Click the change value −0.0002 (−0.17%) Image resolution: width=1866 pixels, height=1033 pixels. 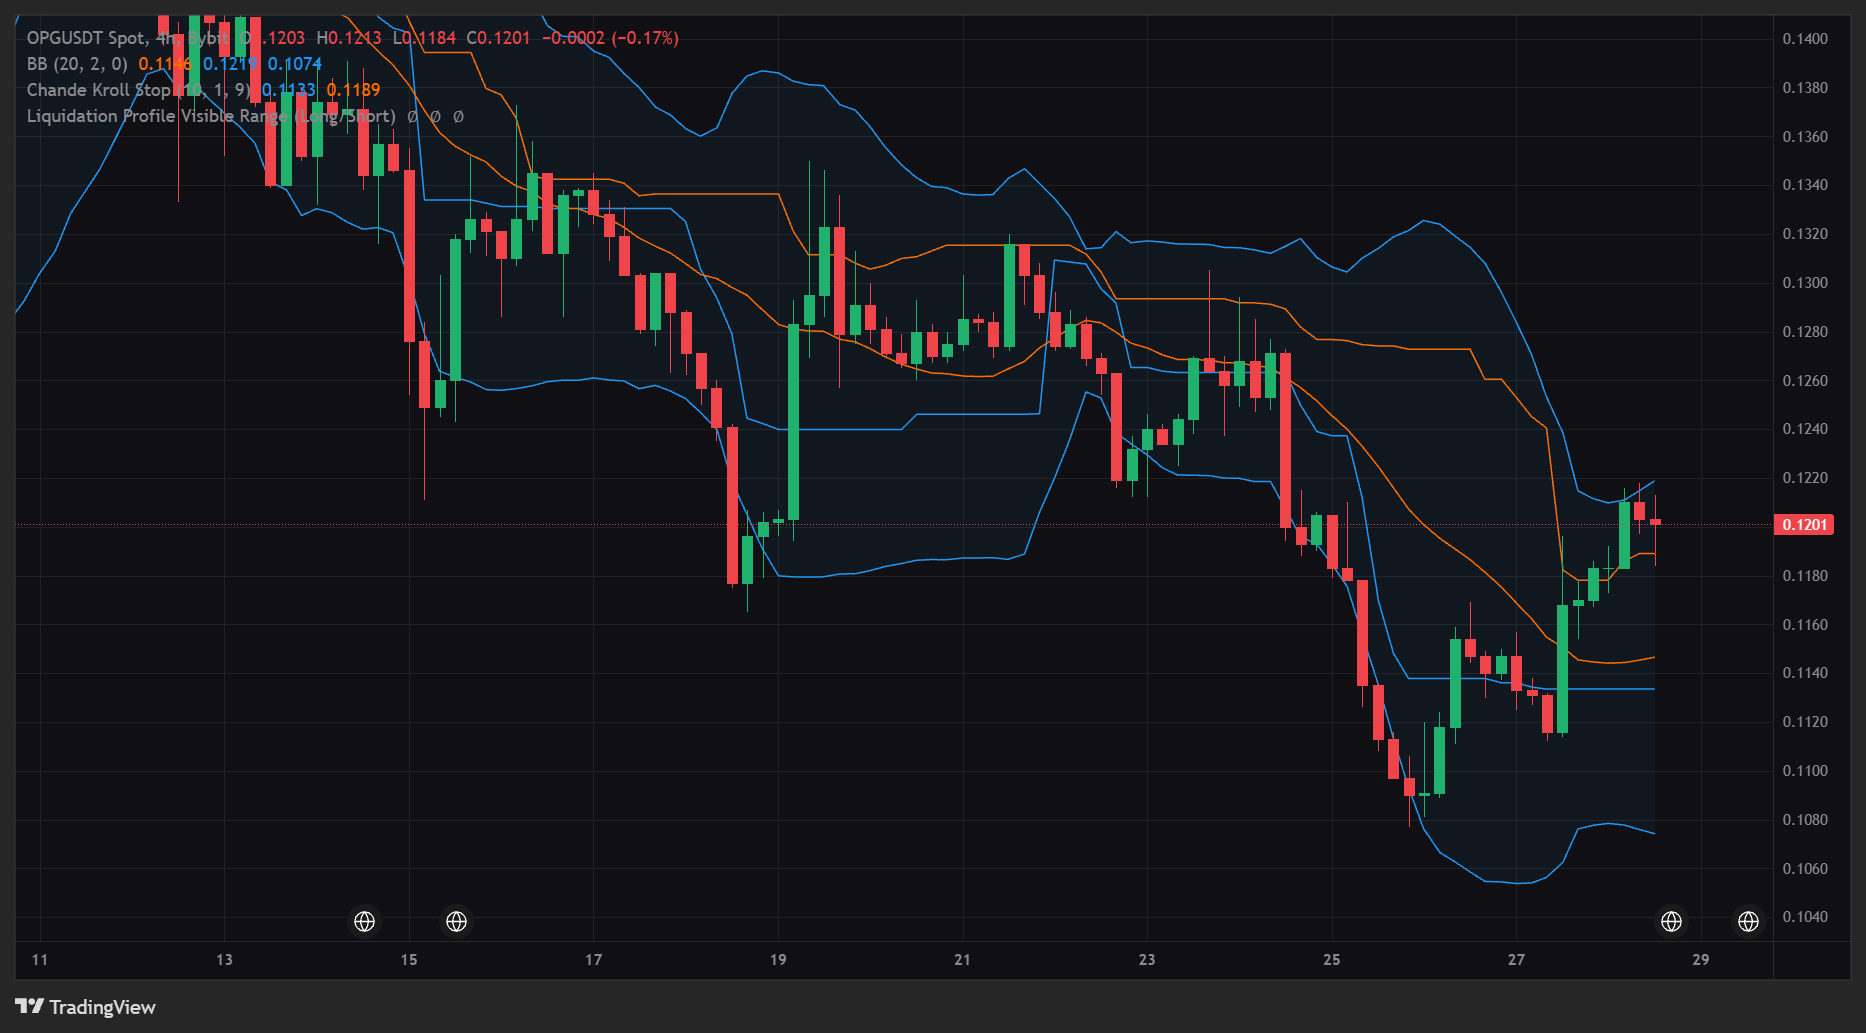coord(610,38)
